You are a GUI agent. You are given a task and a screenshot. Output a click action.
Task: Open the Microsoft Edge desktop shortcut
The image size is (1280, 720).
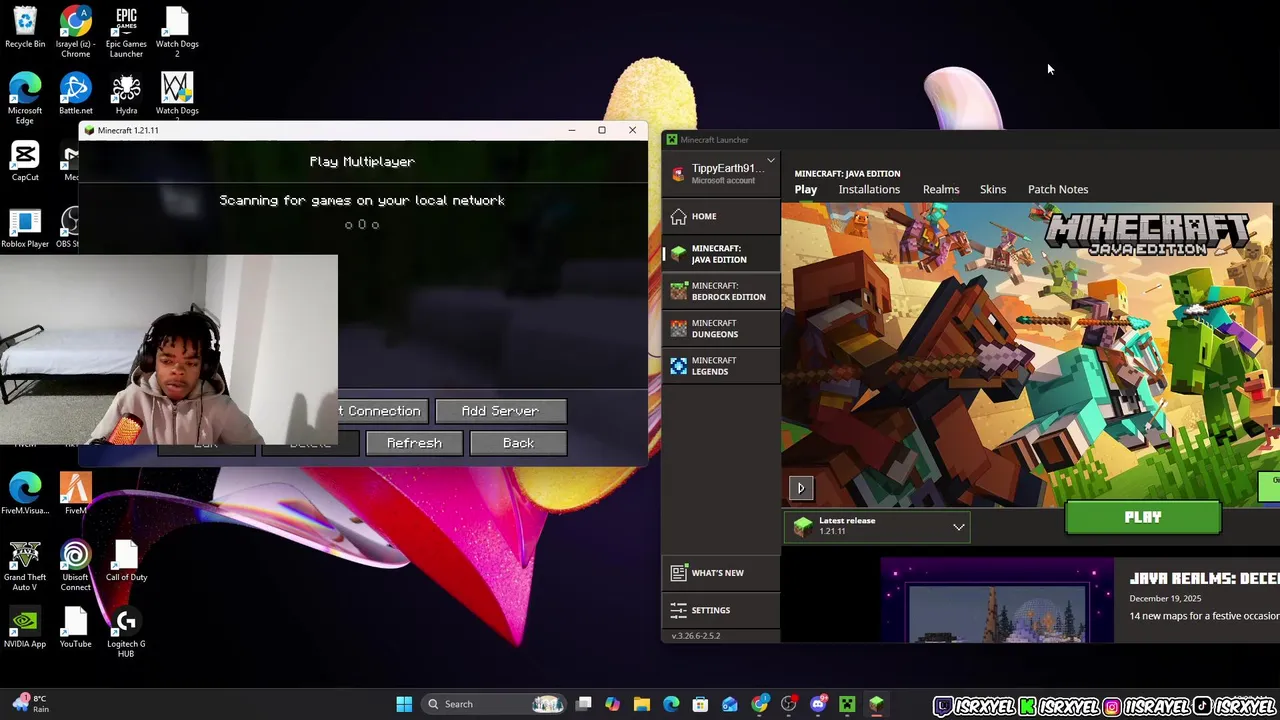[25, 98]
